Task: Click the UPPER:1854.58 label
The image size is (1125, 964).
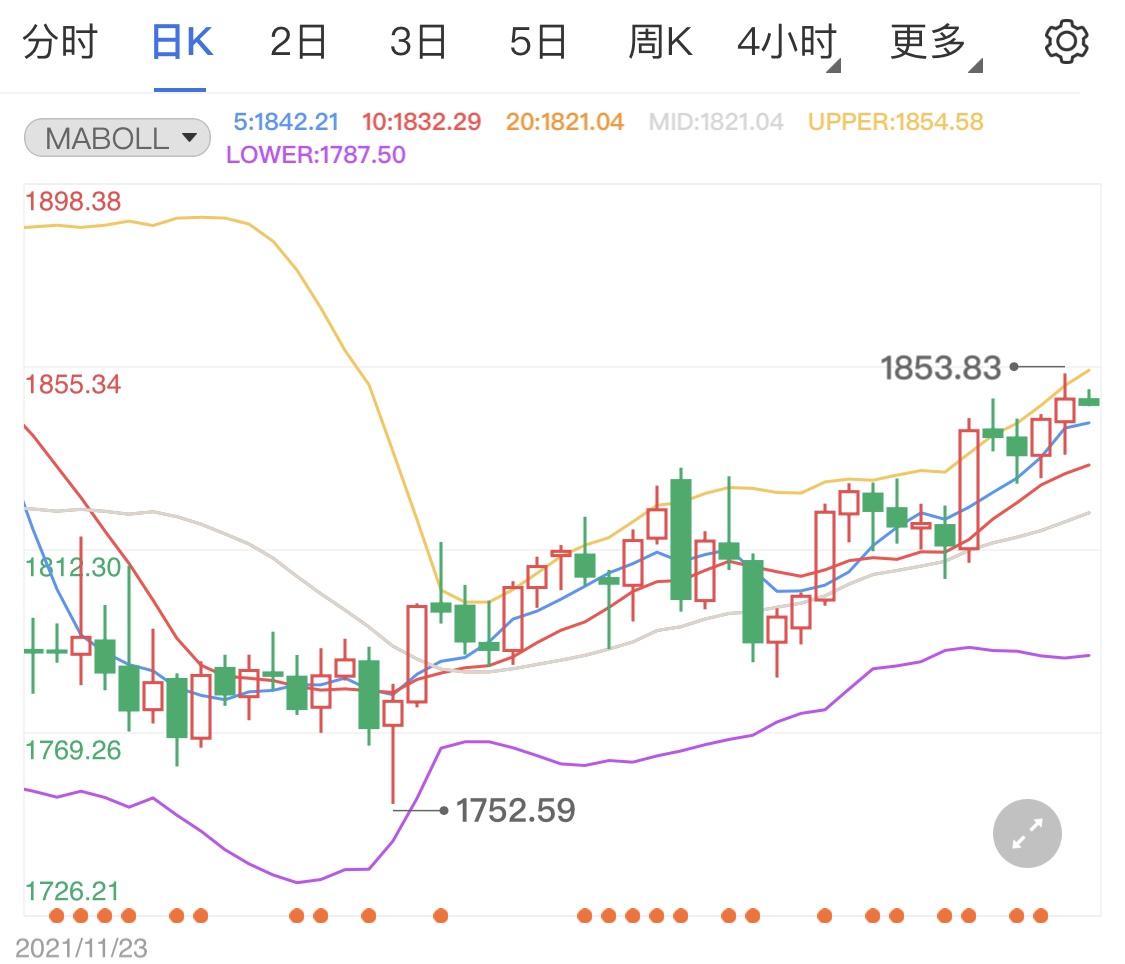Action: point(895,122)
